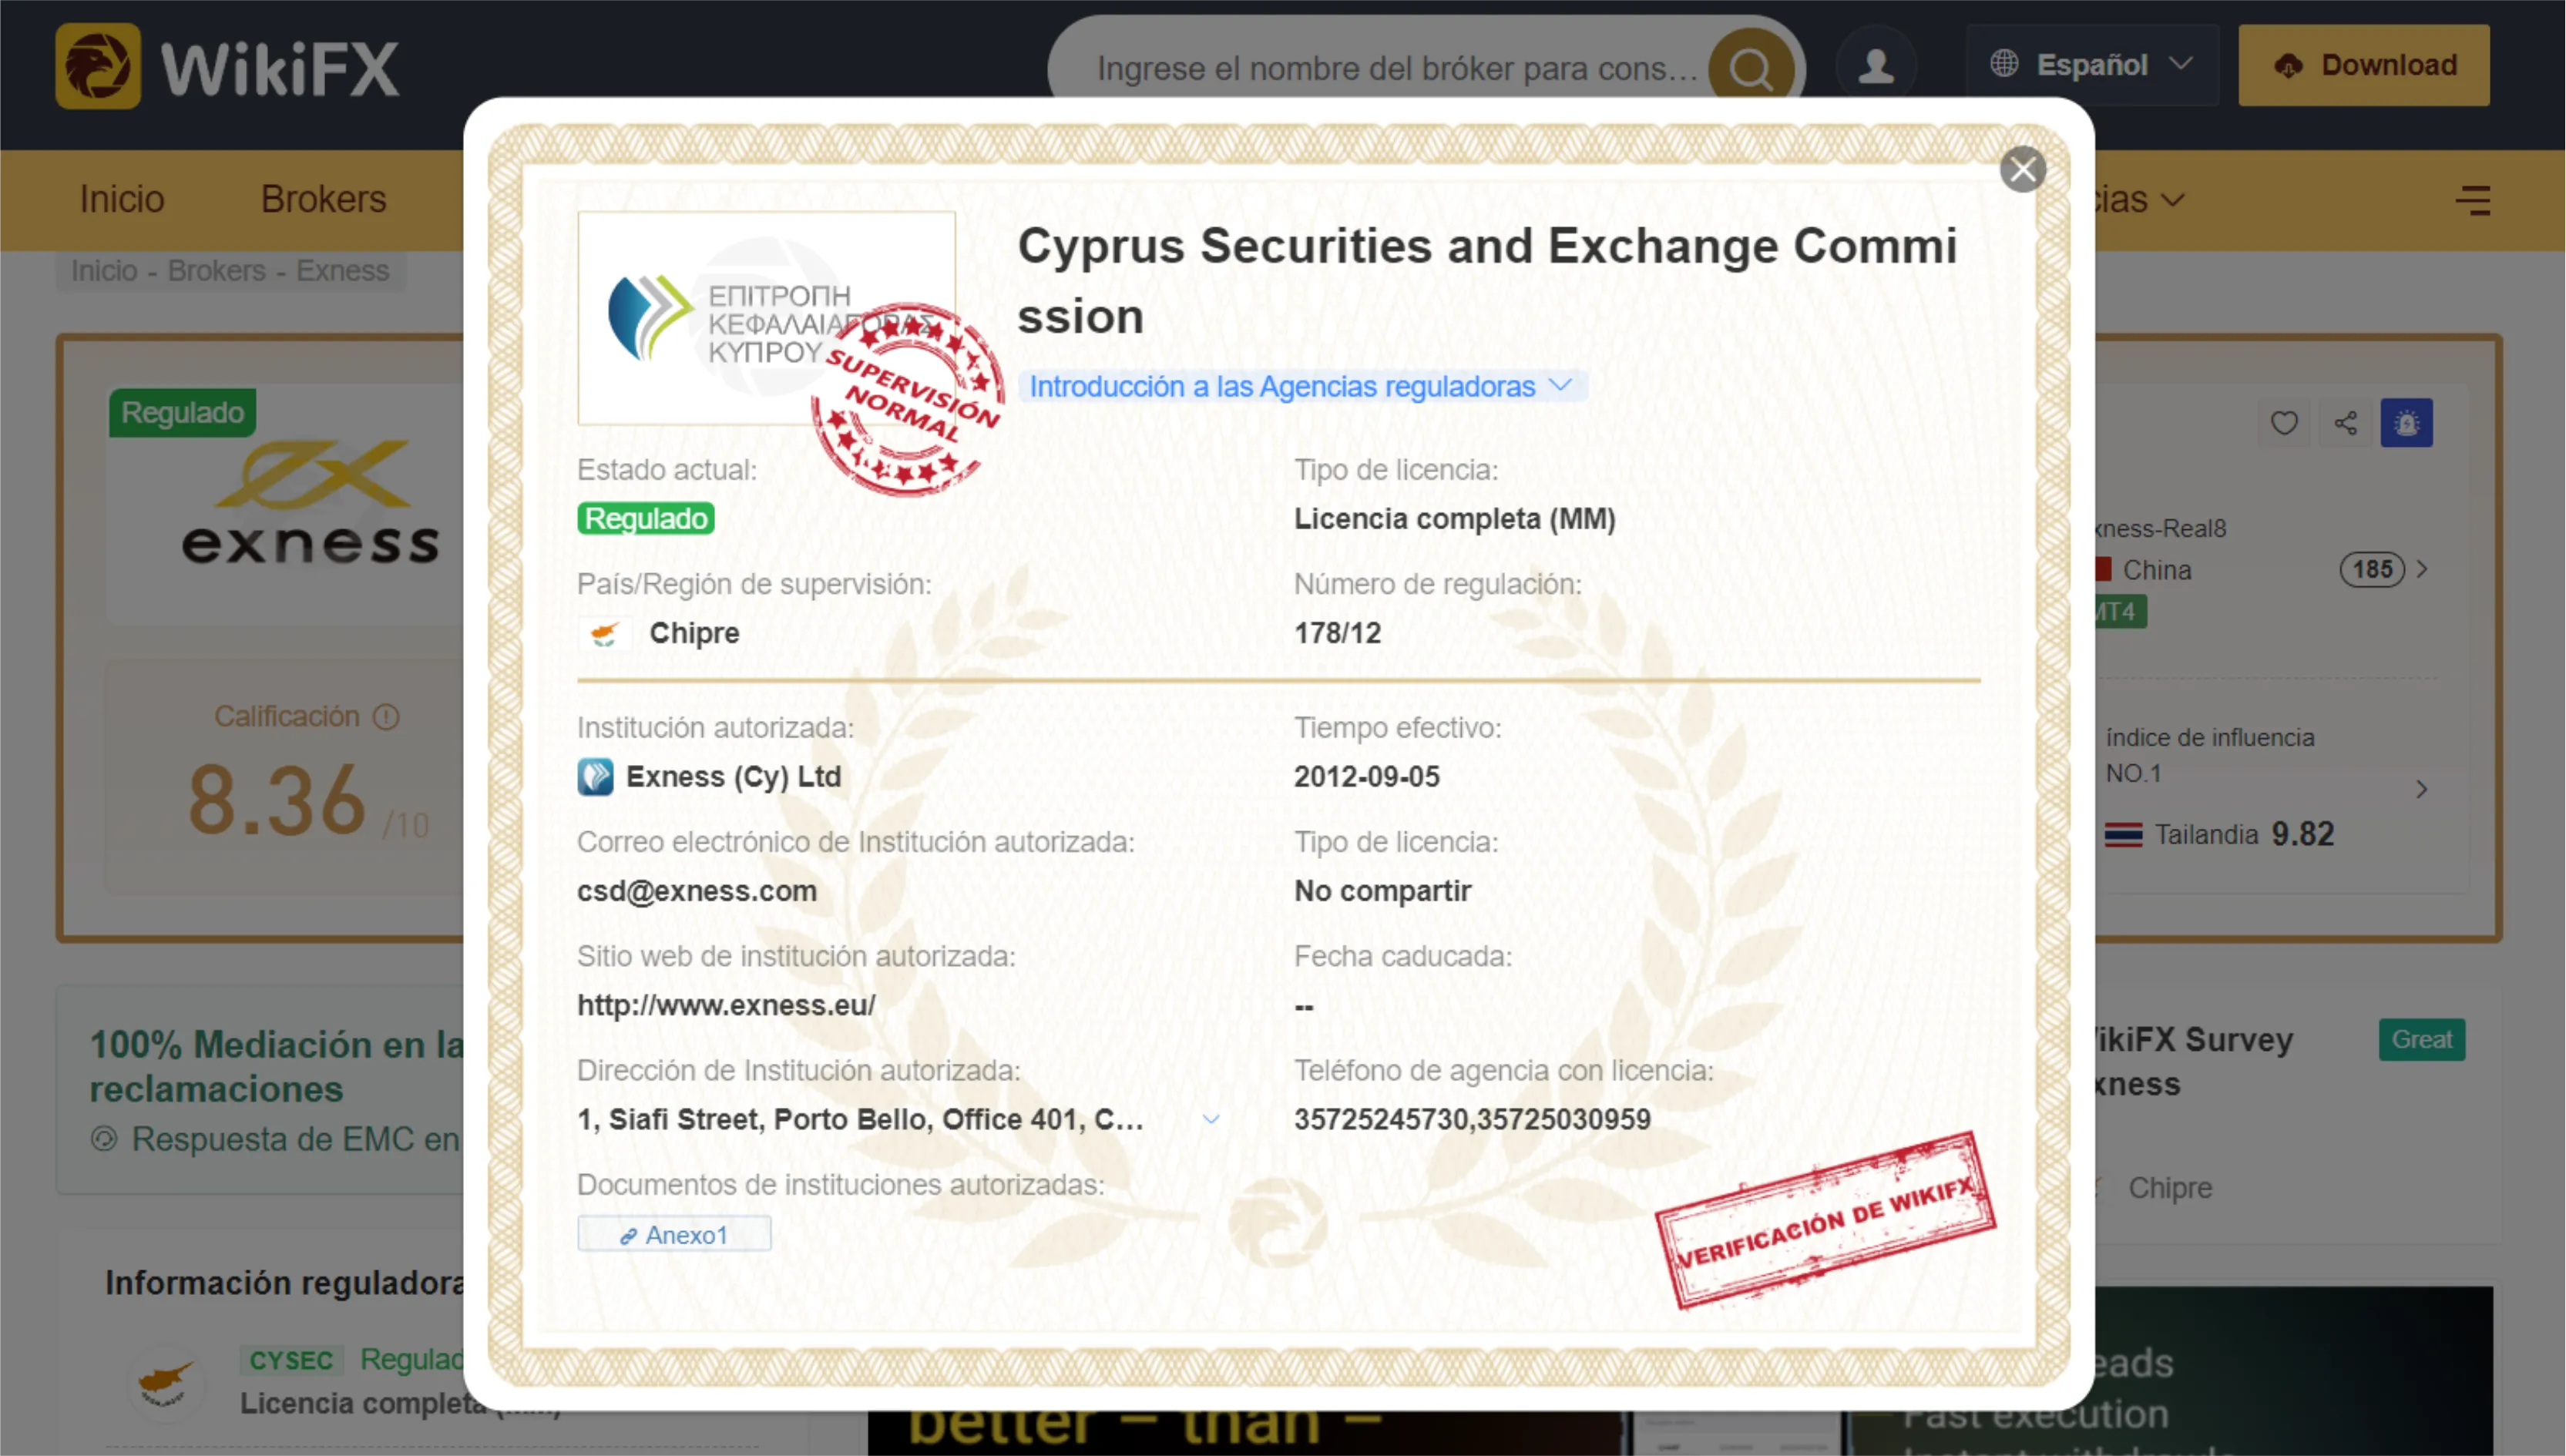Expand the full Siafi Street address

pos(1211,1120)
